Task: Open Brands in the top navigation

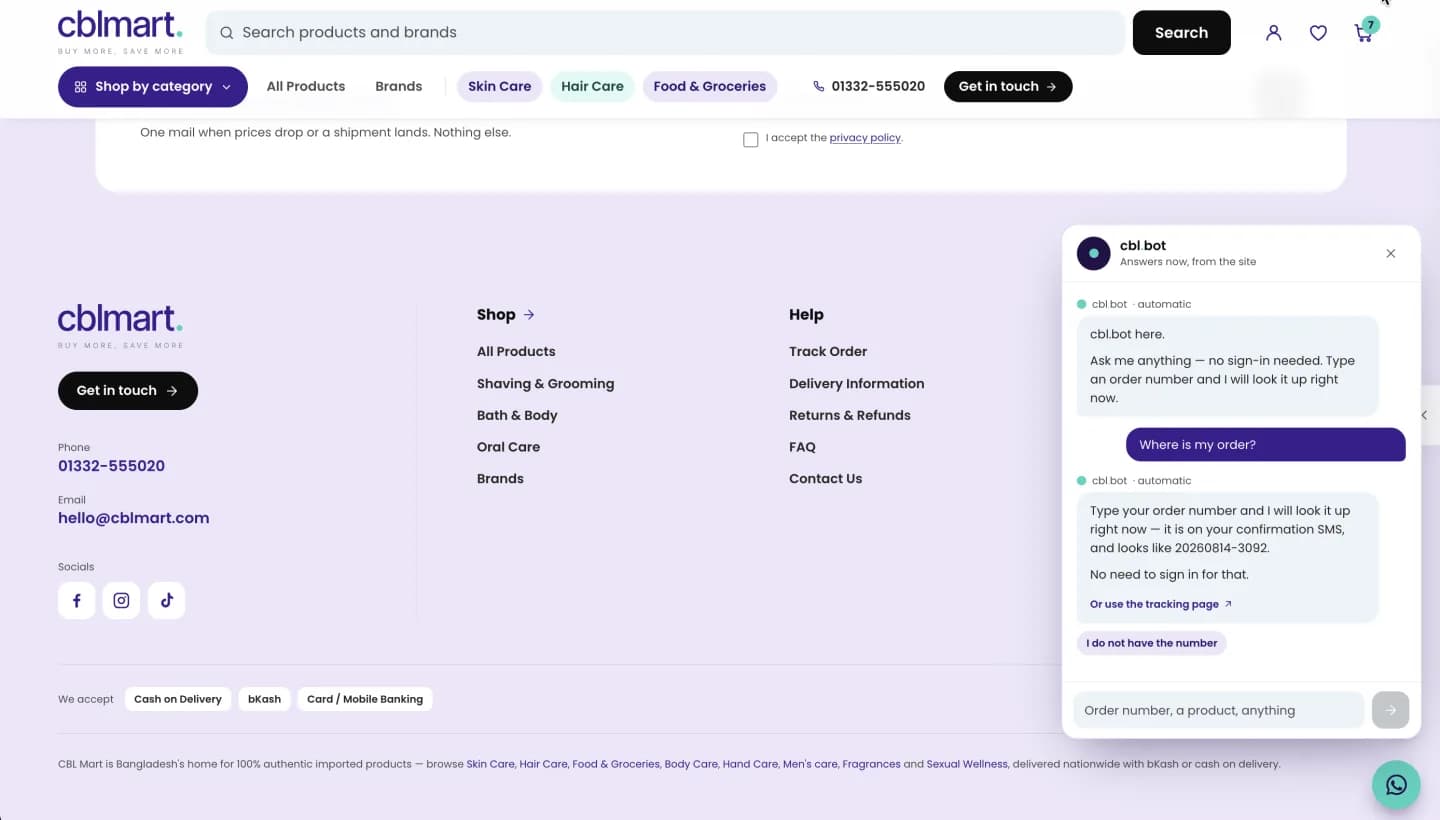Action: [x=398, y=87]
